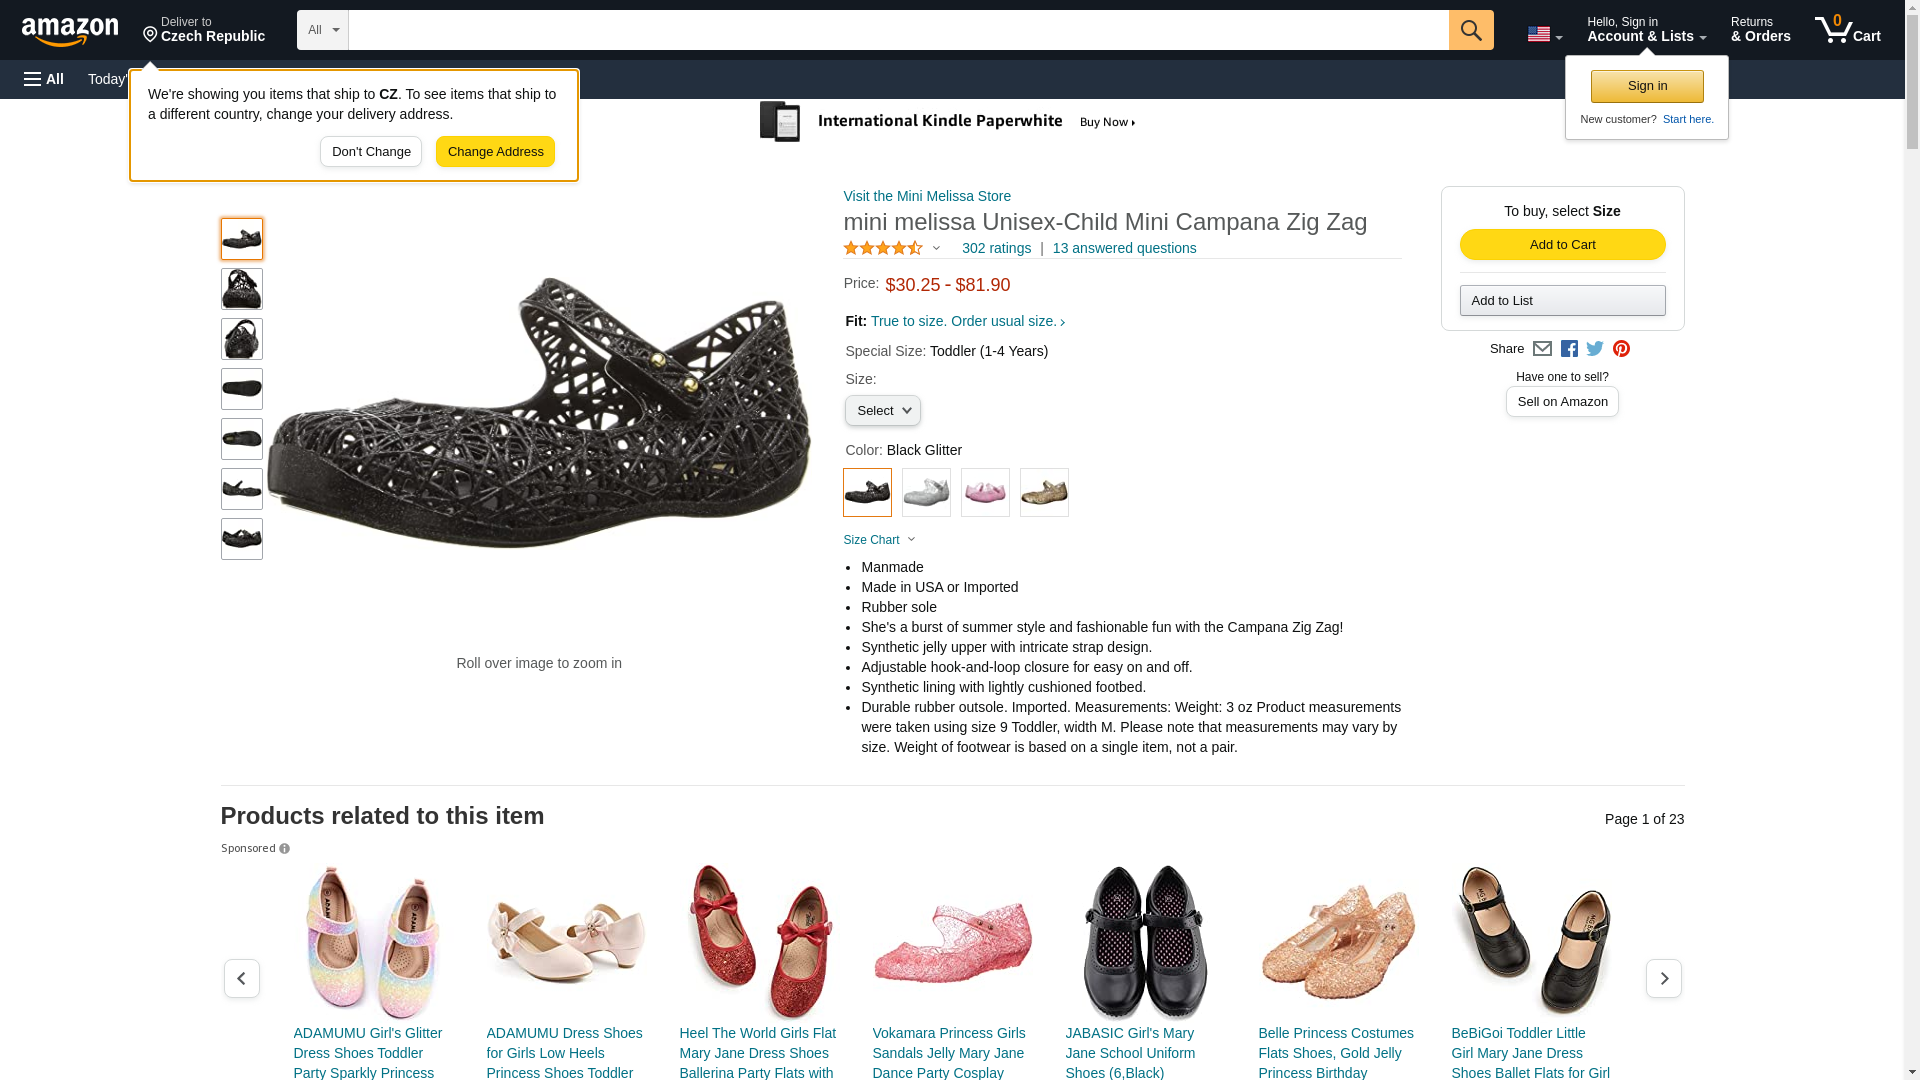Share product on Twitter
This screenshot has height=1080, width=1920.
[1595, 349]
